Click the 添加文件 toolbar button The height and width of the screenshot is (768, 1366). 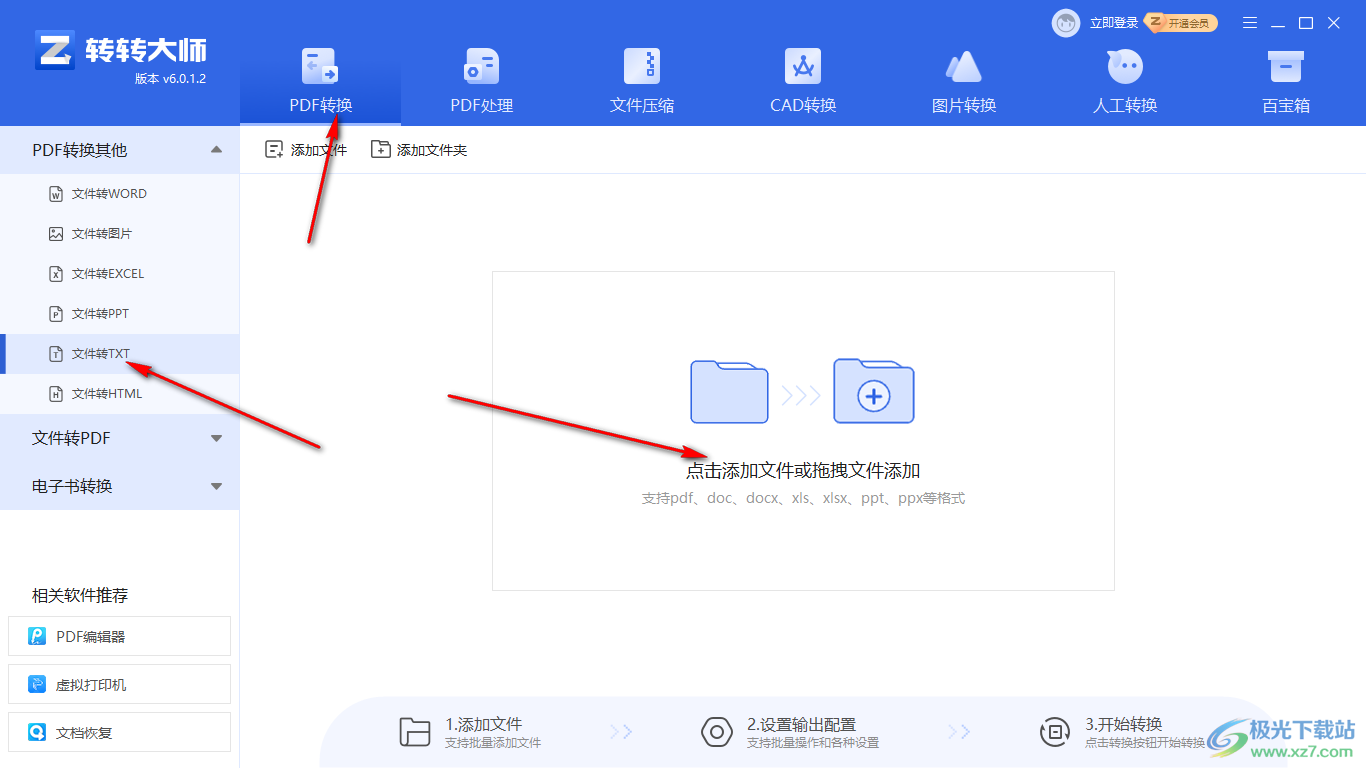(x=306, y=150)
